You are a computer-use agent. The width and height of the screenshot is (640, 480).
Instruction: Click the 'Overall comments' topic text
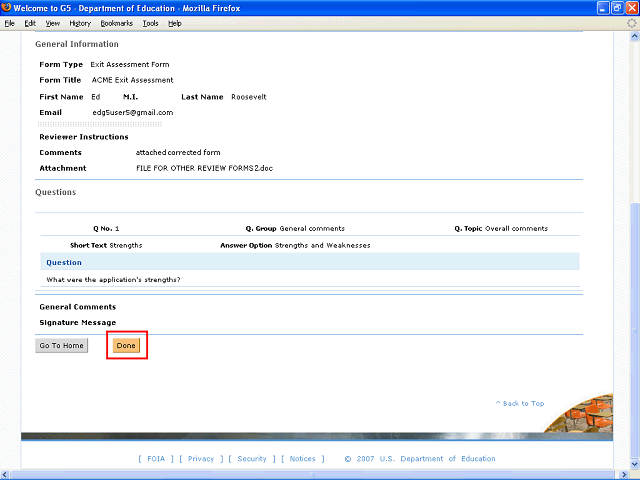[516, 229]
